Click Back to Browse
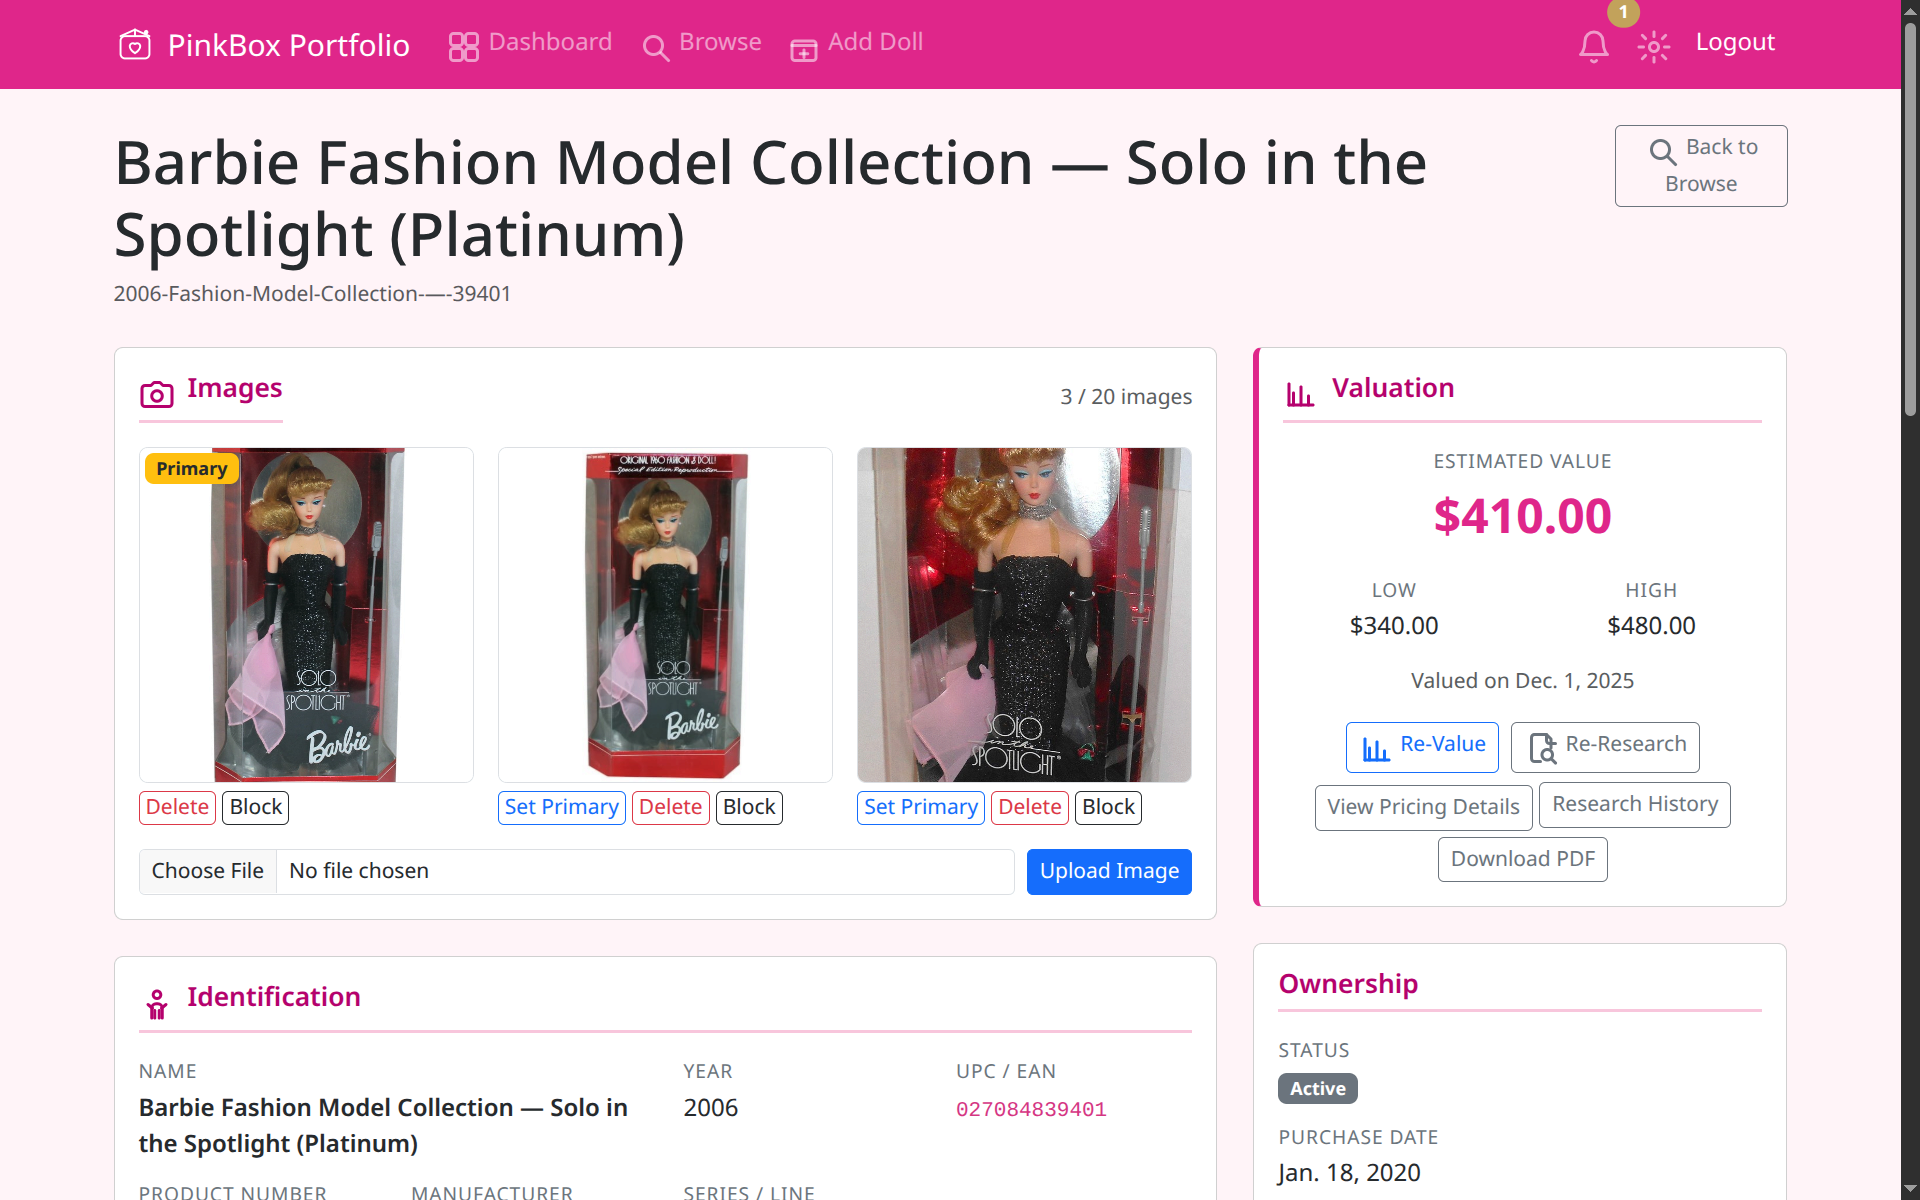This screenshot has width=1920, height=1200. (x=1700, y=165)
